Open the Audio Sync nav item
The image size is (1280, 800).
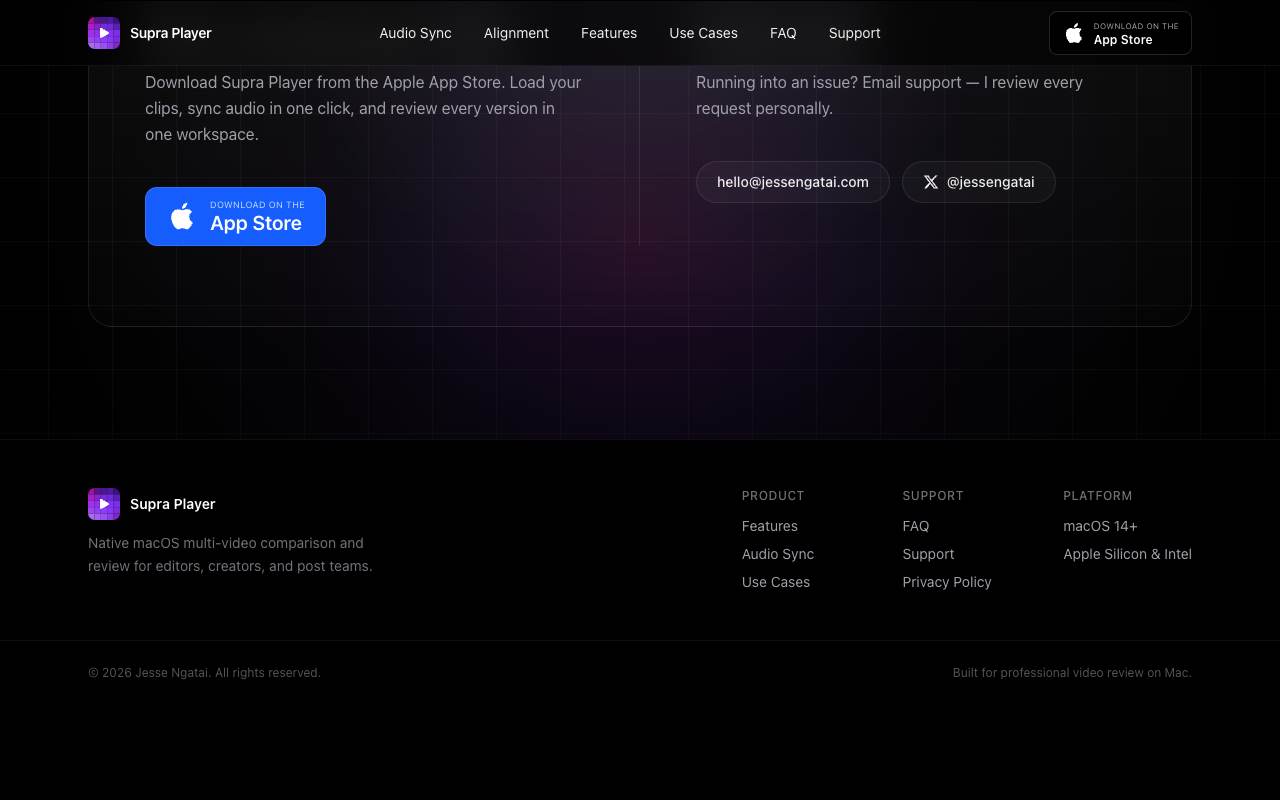[415, 33]
